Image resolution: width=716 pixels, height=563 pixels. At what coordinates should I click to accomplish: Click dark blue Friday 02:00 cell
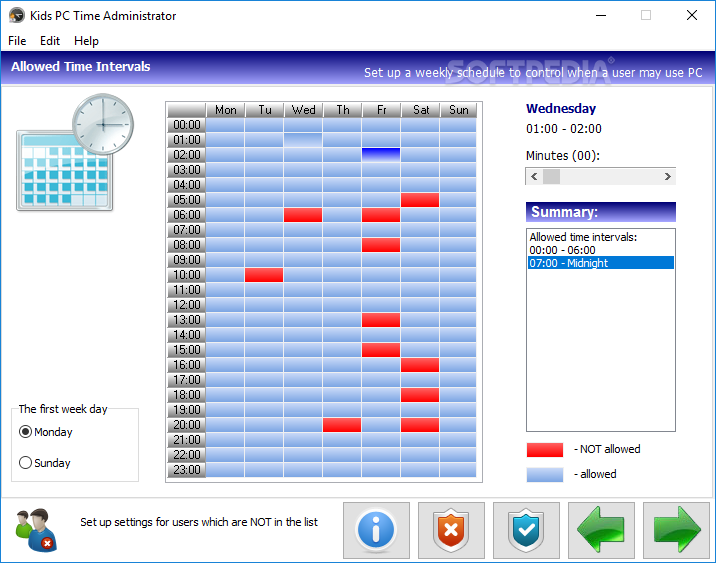pos(381,155)
